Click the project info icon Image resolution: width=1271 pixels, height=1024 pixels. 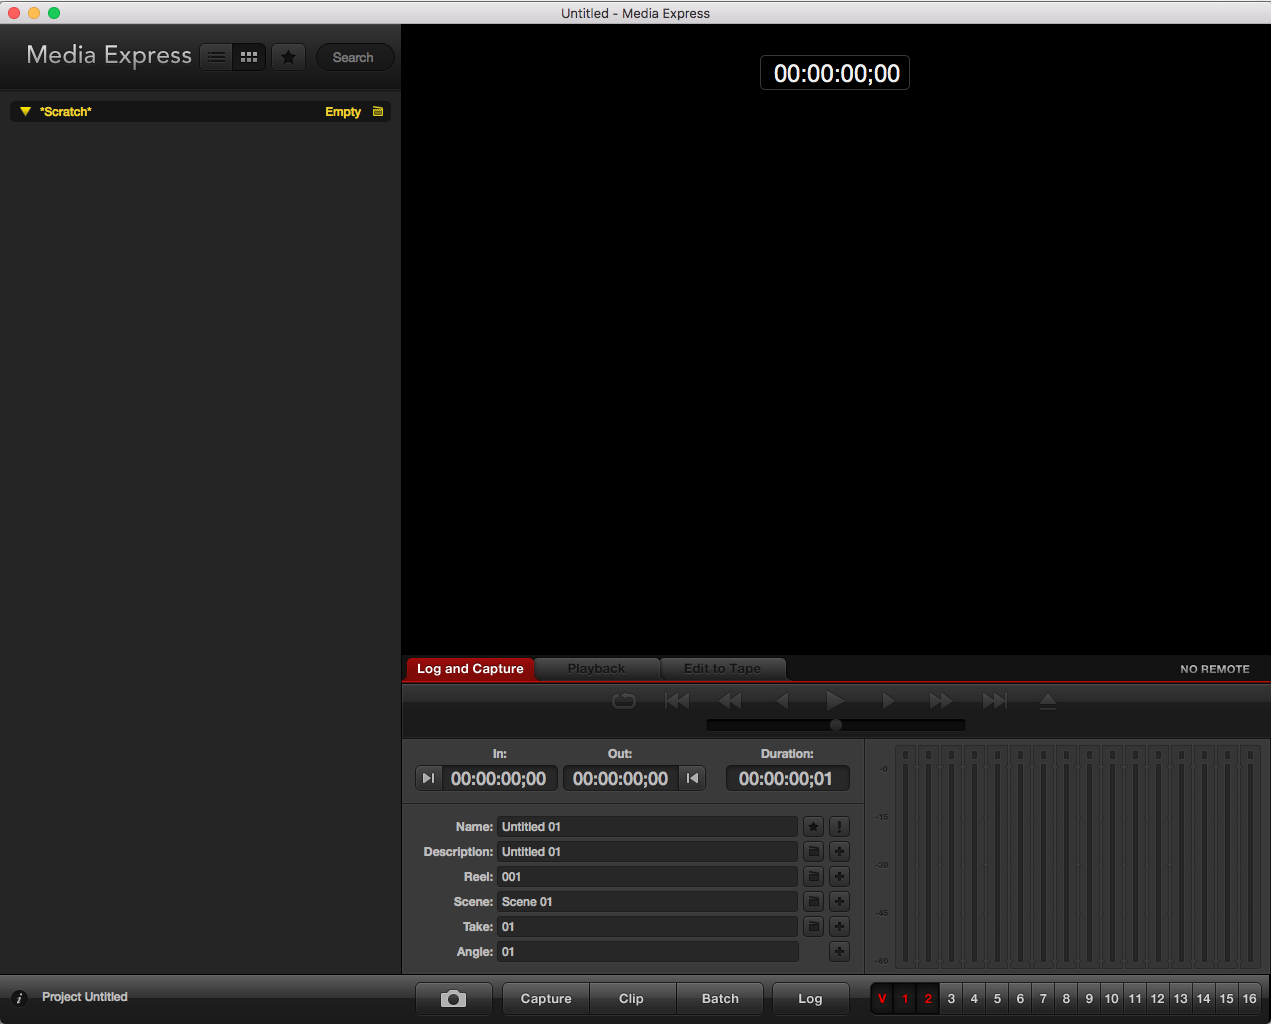[19, 998]
